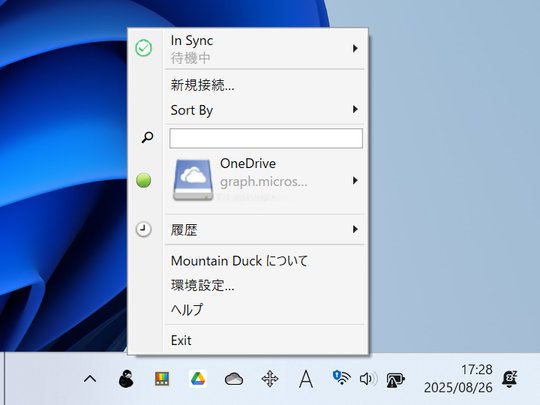
Task: Click the green In Sync checkmark icon
Action: [144, 48]
